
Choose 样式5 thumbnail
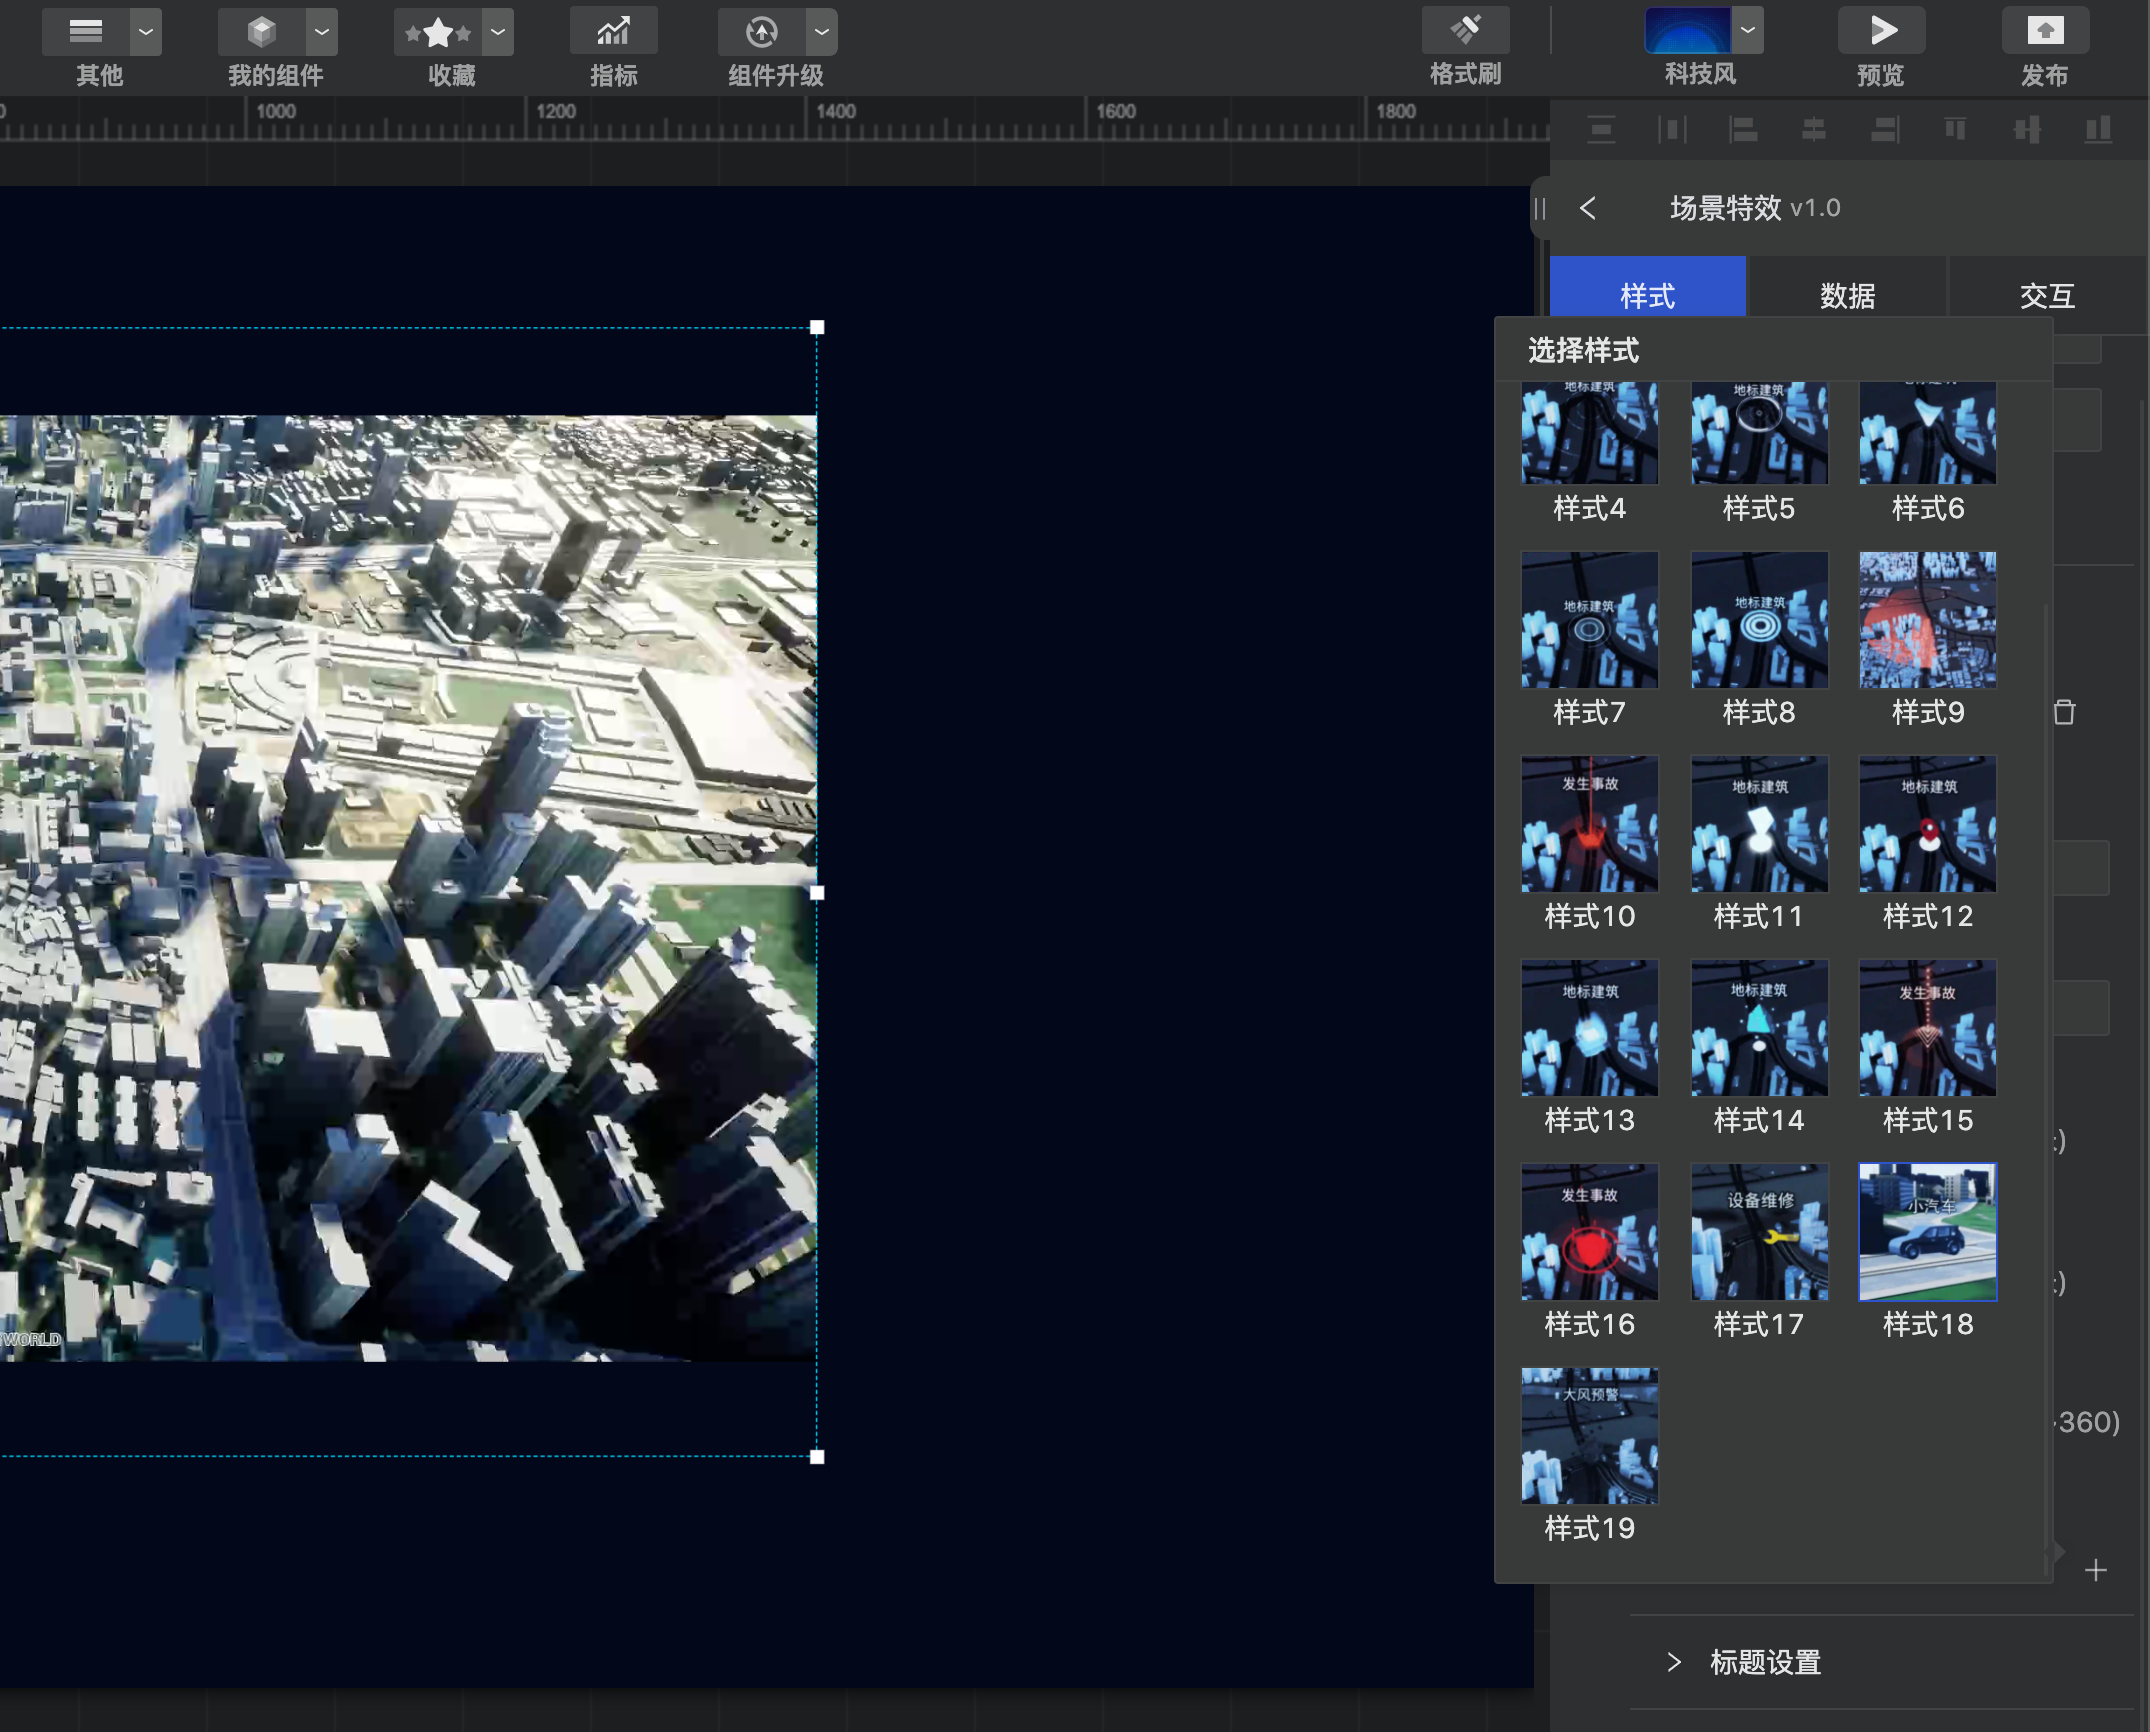pyautogui.click(x=1759, y=433)
